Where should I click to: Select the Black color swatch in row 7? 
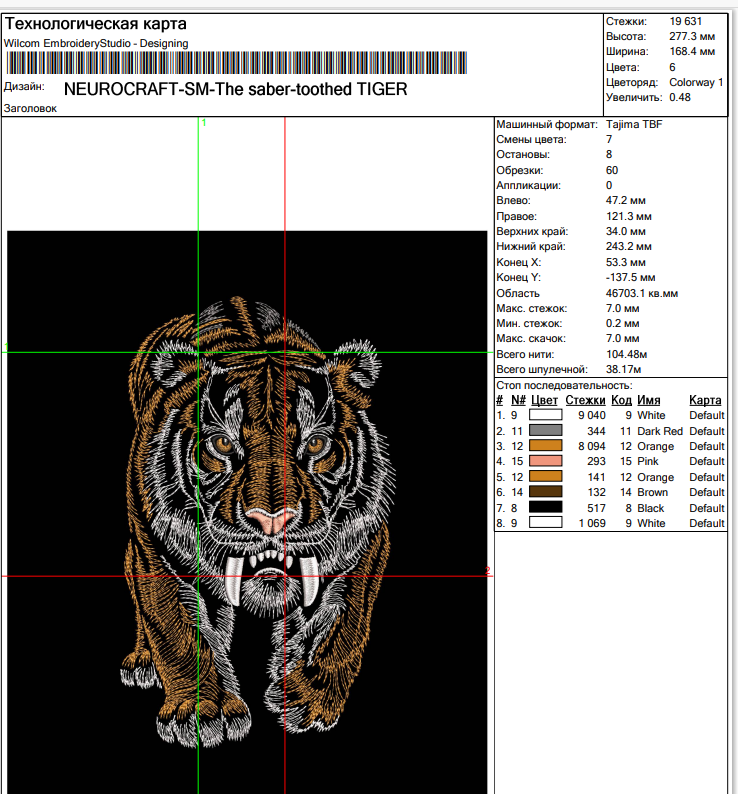(x=546, y=508)
